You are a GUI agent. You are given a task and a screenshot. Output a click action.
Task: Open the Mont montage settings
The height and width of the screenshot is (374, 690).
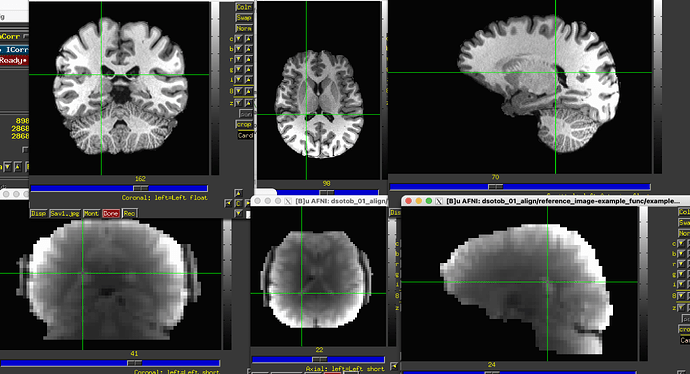tap(91, 213)
